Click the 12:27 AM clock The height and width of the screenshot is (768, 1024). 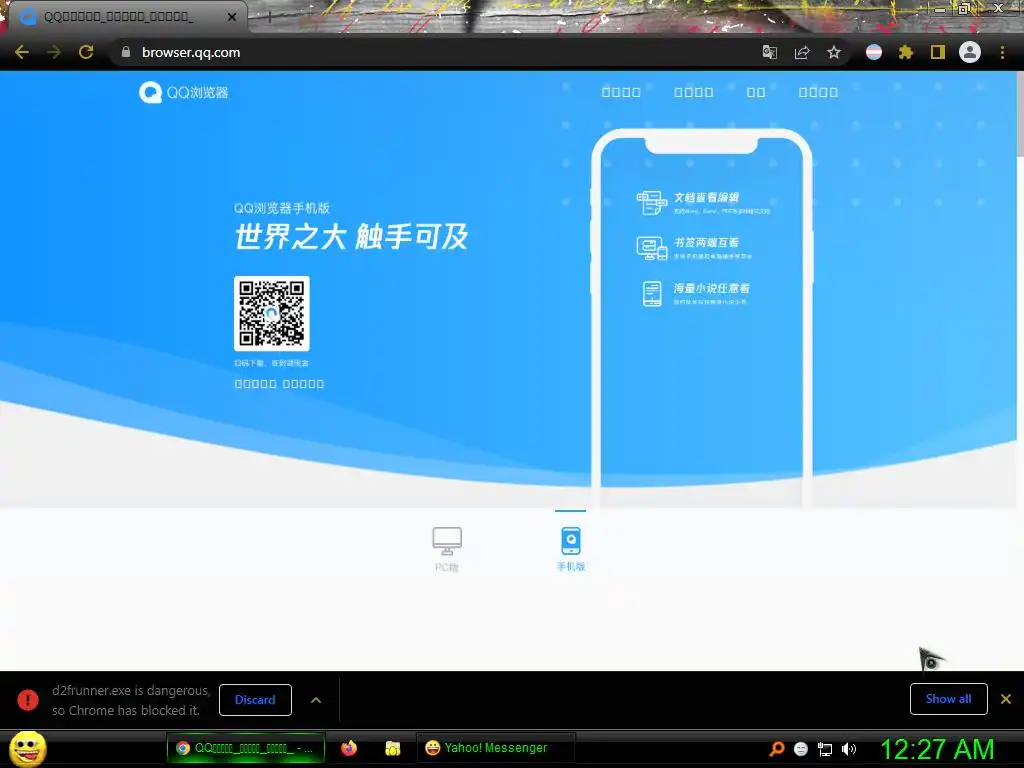pos(937,749)
